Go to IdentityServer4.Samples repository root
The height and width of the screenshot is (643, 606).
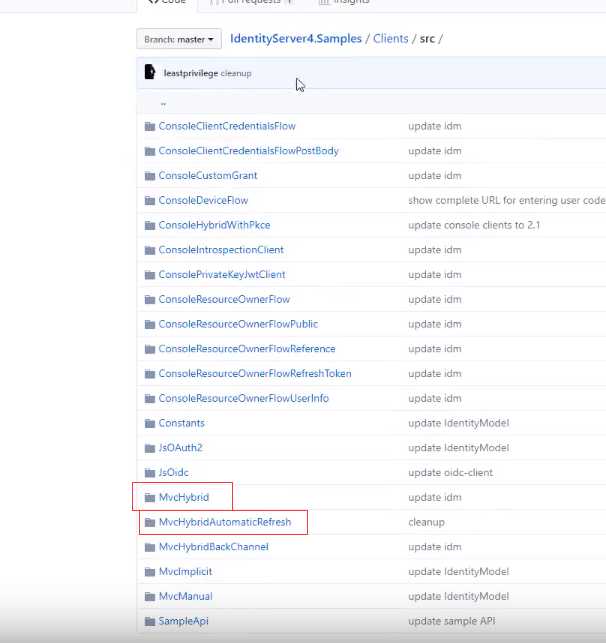pyautogui.click(x=296, y=39)
